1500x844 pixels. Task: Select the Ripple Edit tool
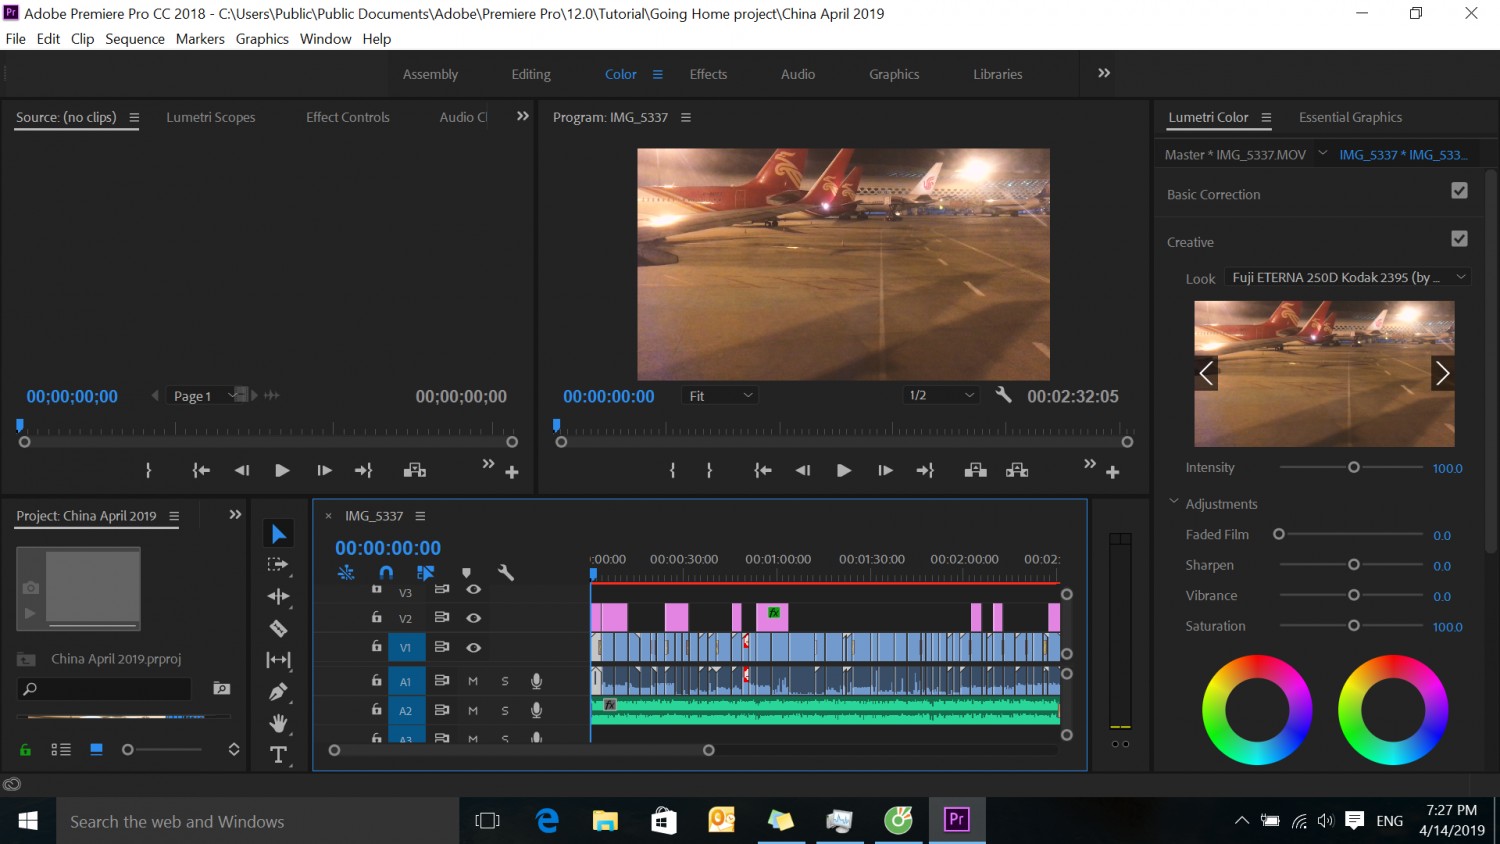coord(278,596)
